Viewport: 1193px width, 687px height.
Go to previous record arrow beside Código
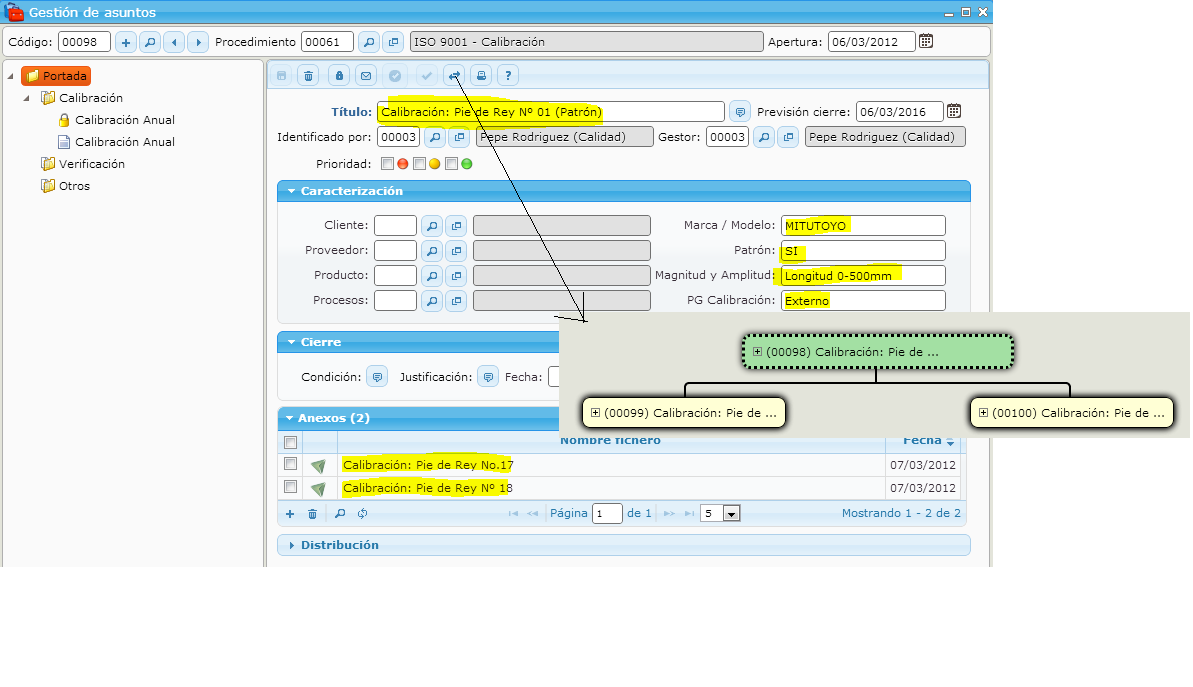(174, 42)
